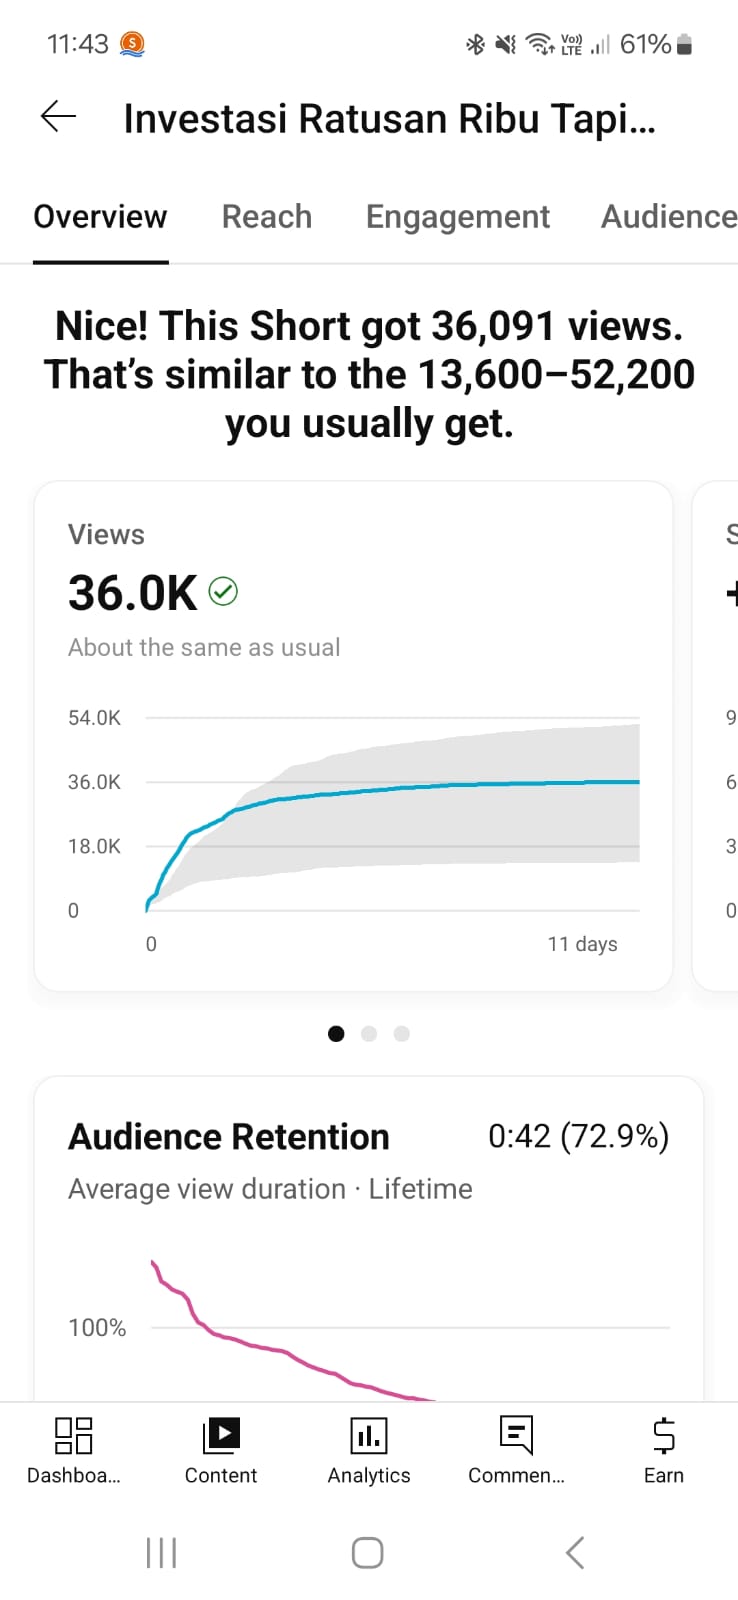Select the first carousel page dot
The image size is (738, 1600).
pyautogui.click(x=336, y=1034)
